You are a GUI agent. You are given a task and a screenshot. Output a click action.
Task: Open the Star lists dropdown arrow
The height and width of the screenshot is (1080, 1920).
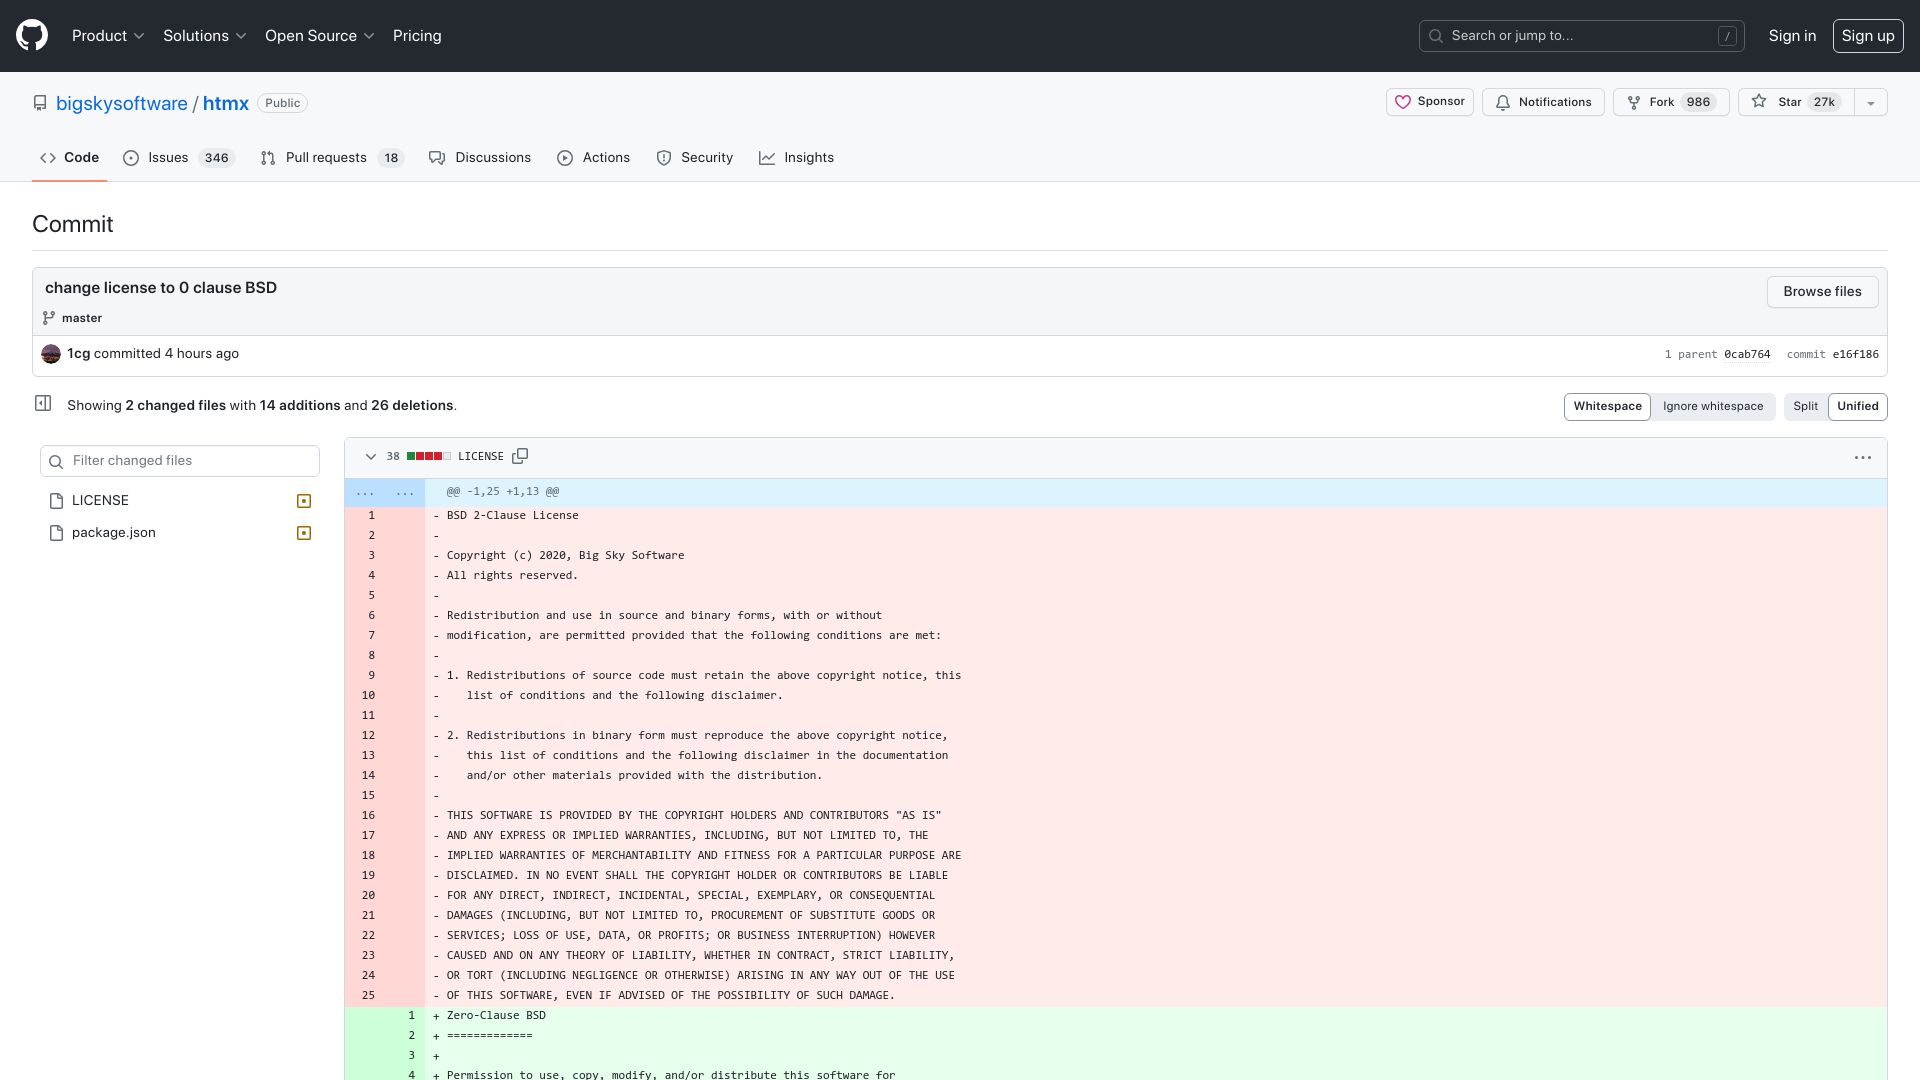point(1870,102)
